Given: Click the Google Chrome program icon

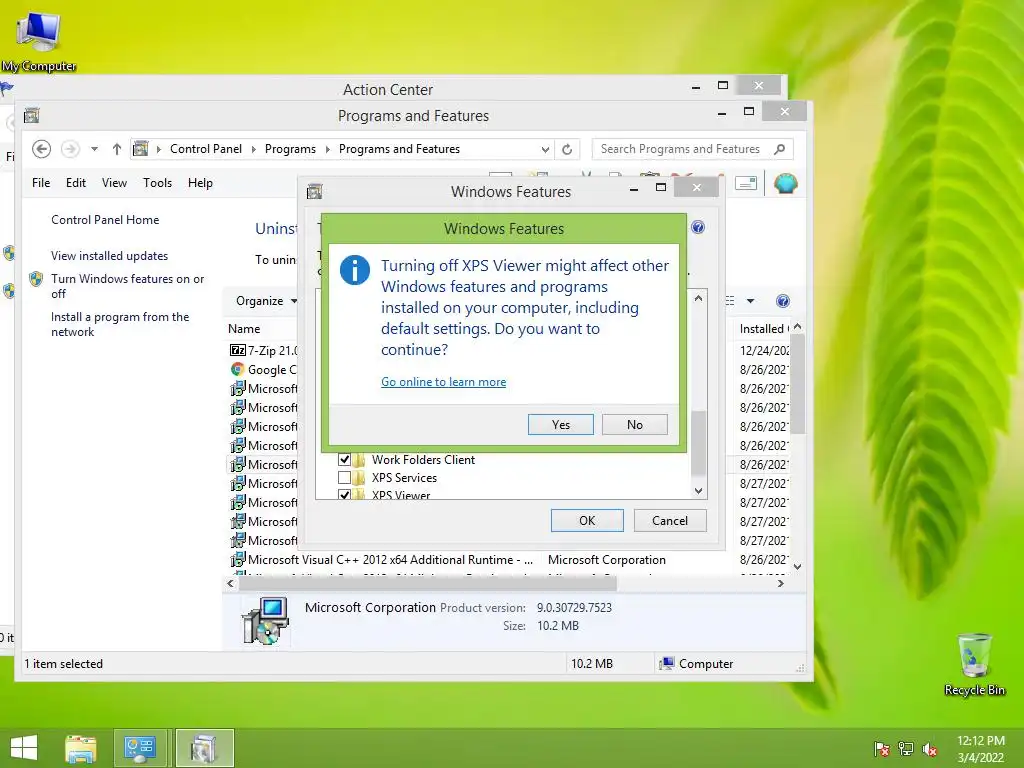Looking at the screenshot, I should pyautogui.click(x=238, y=369).
